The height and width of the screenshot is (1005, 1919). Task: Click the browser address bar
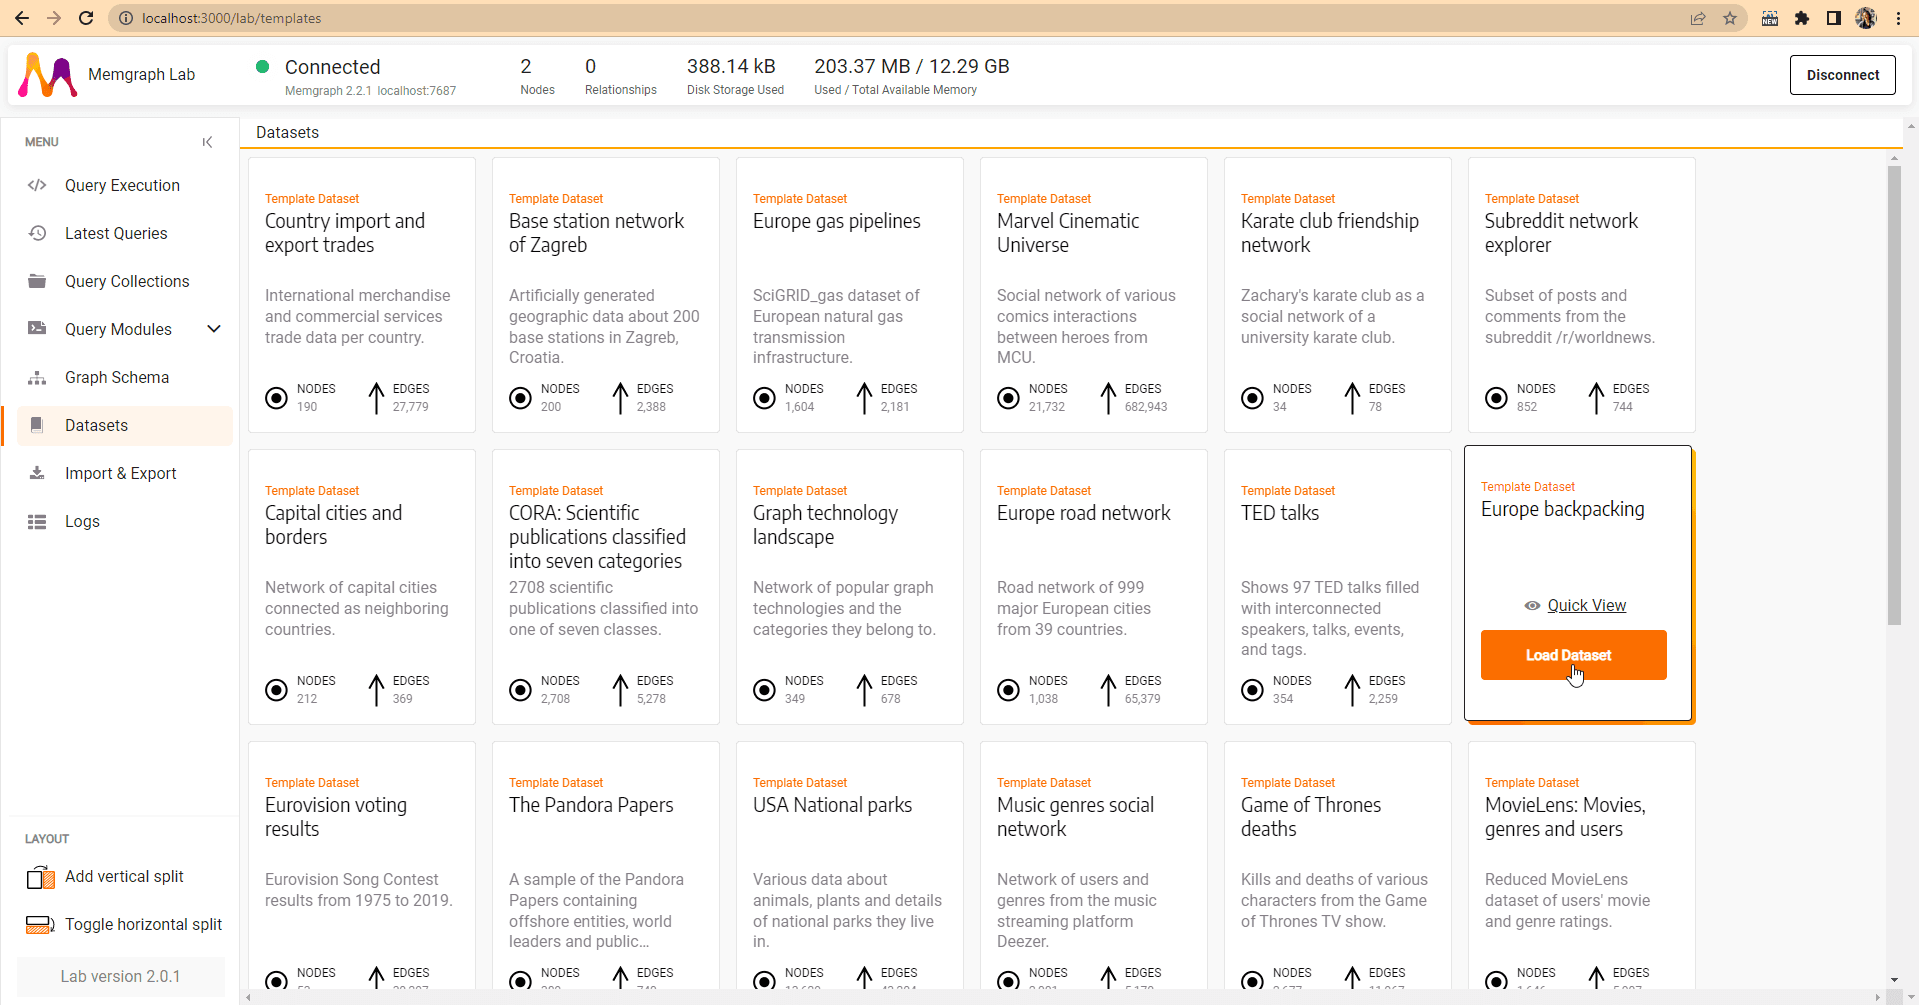[x=900, y=18]
